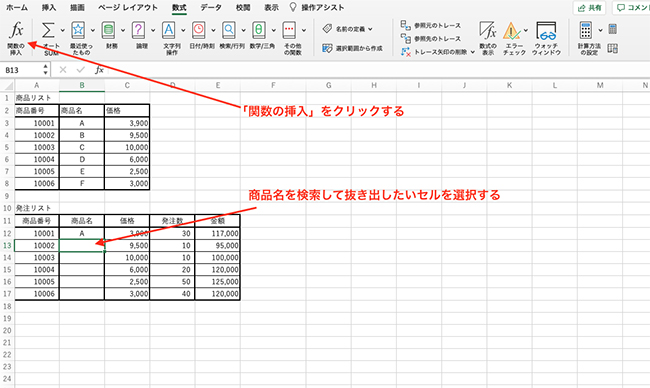Expand the トレース矢印の削除 dropdown arrow
Screen dimensions: 650x388
(473, 52)
